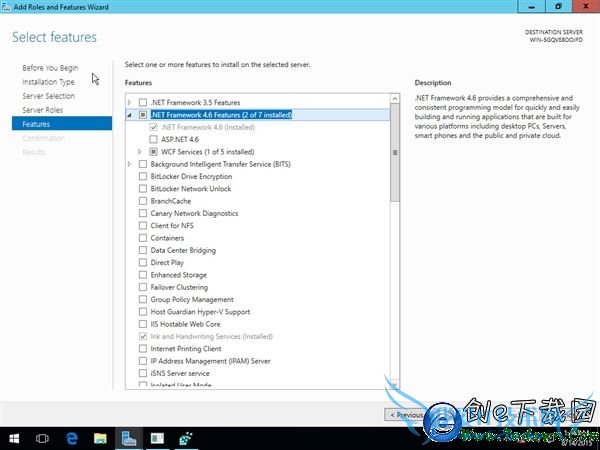Check .NET Framework 3.5 Features box
600x450 pixels.
click(143, 103)
